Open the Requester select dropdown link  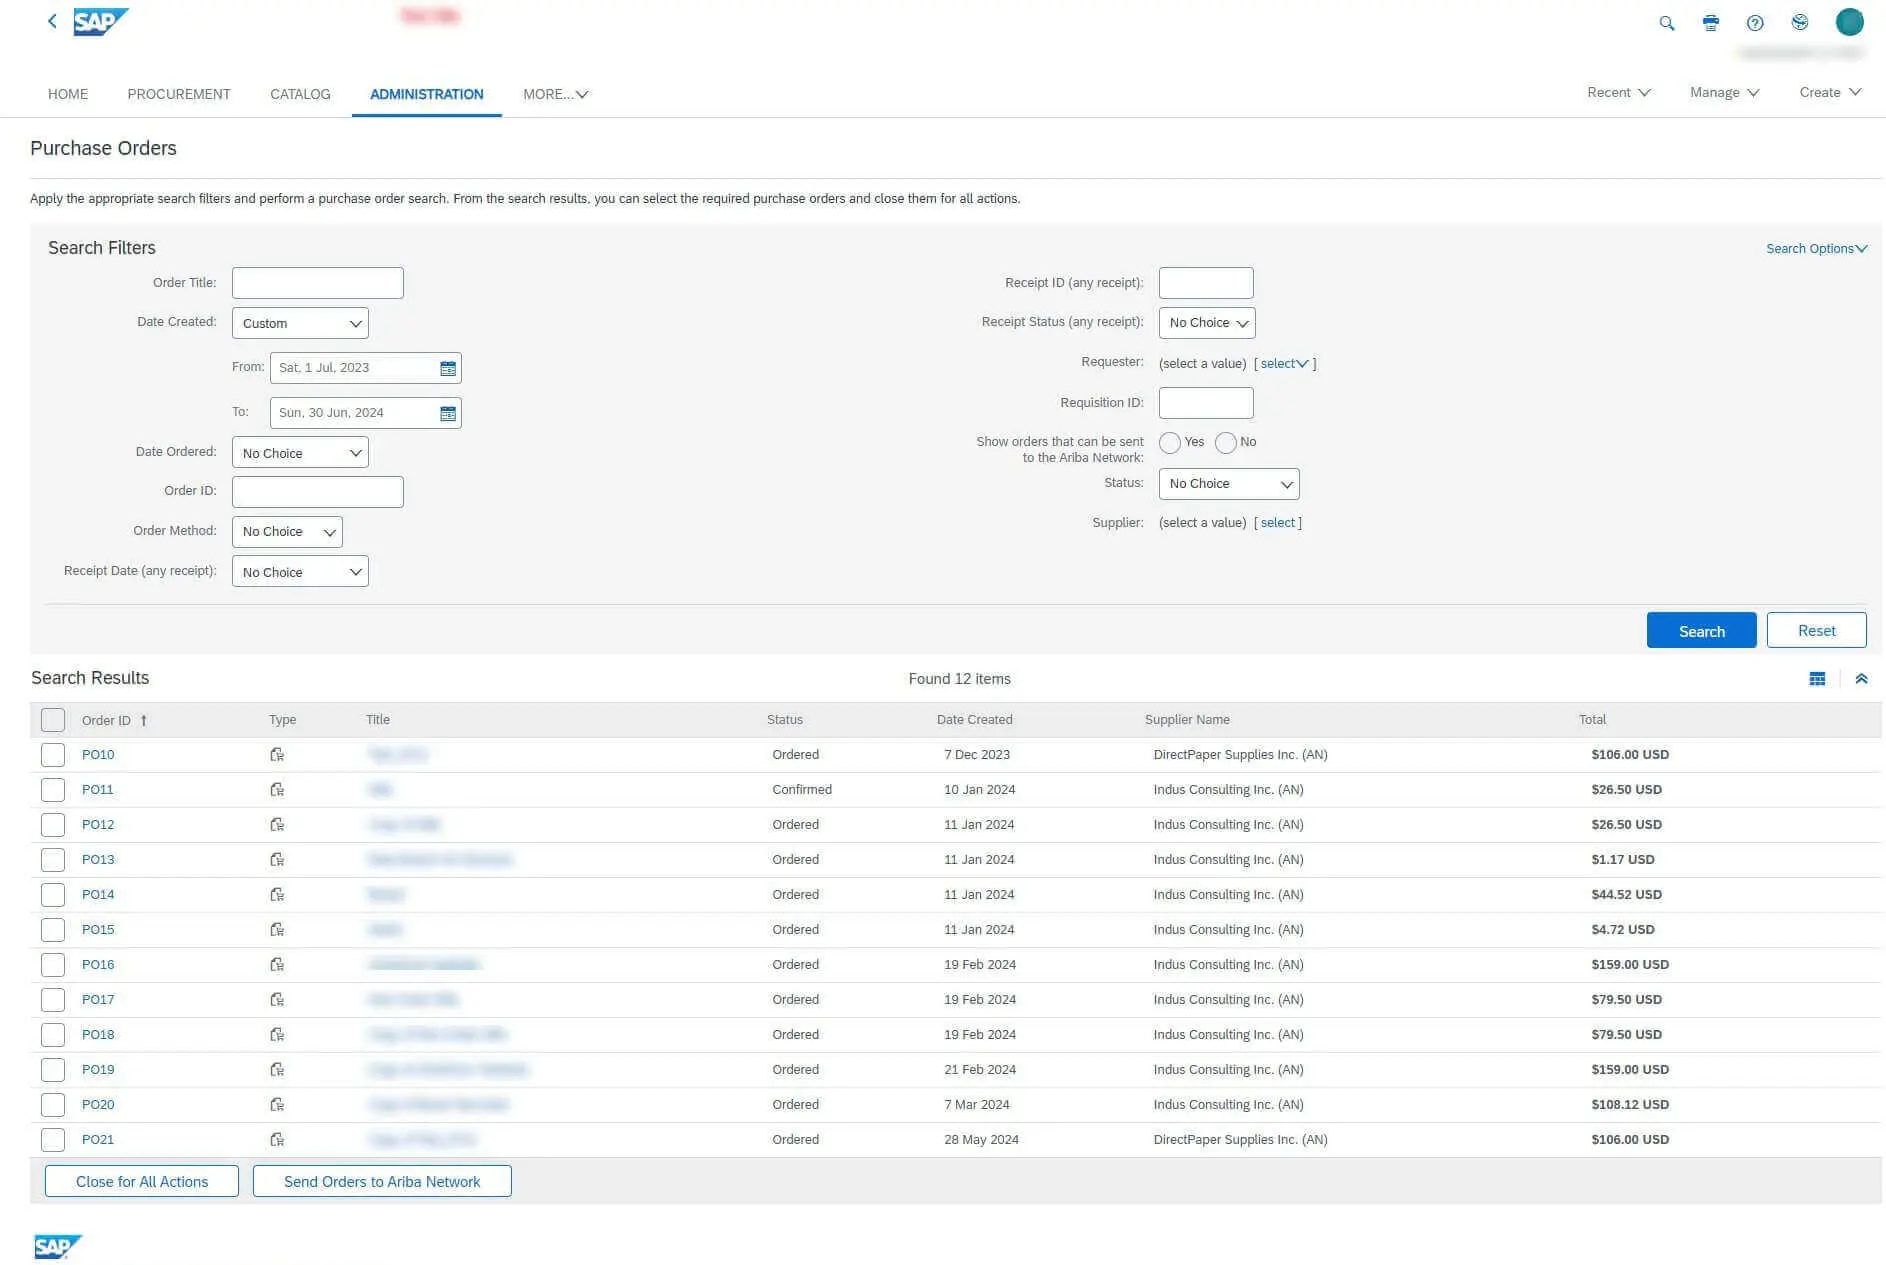1284,364
